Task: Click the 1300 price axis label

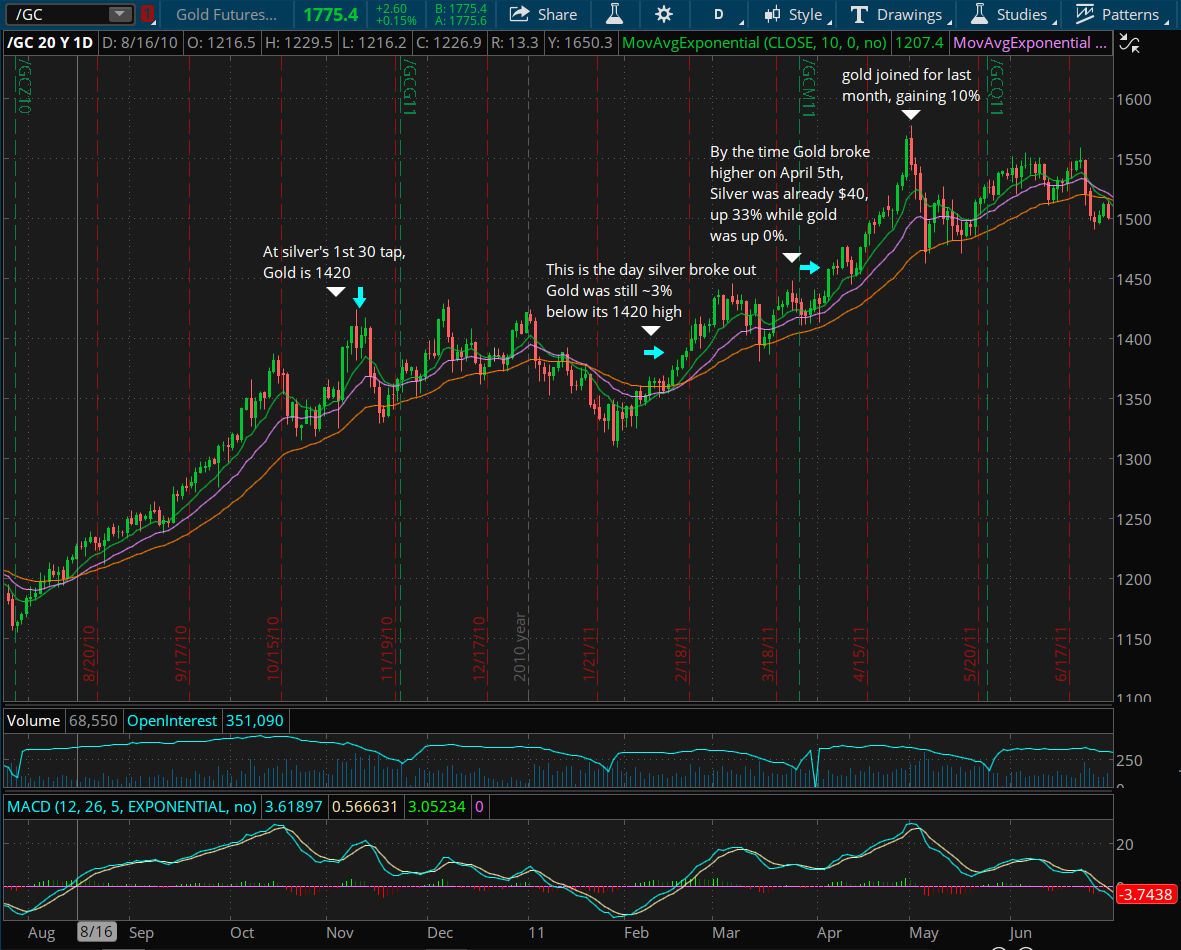Action: 1134,460
